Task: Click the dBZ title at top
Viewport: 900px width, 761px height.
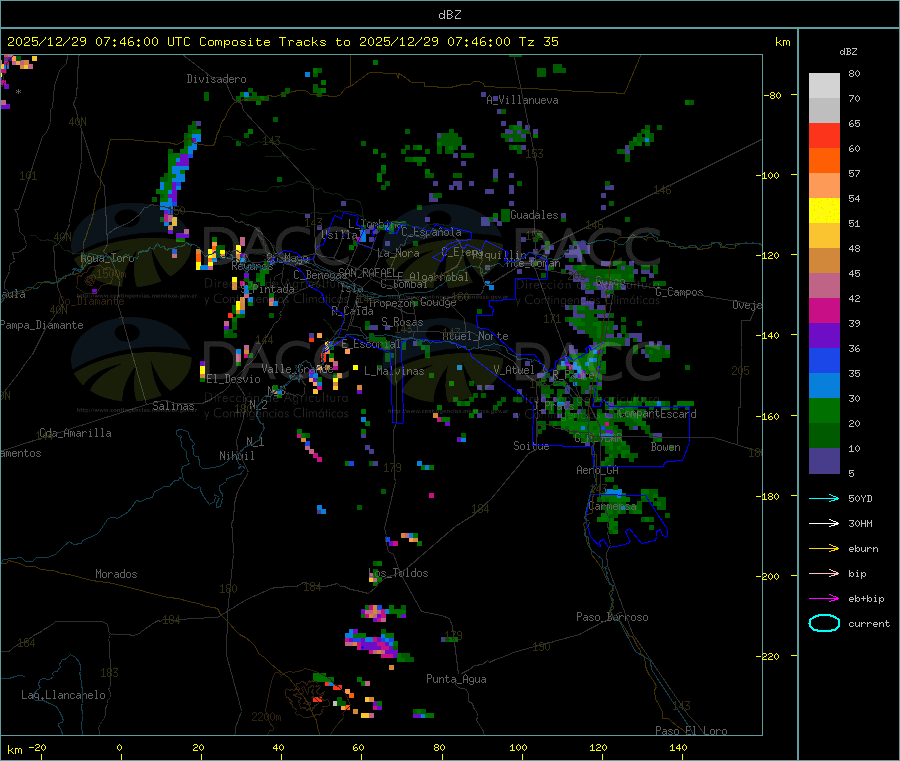Action: tap(449, 15)
